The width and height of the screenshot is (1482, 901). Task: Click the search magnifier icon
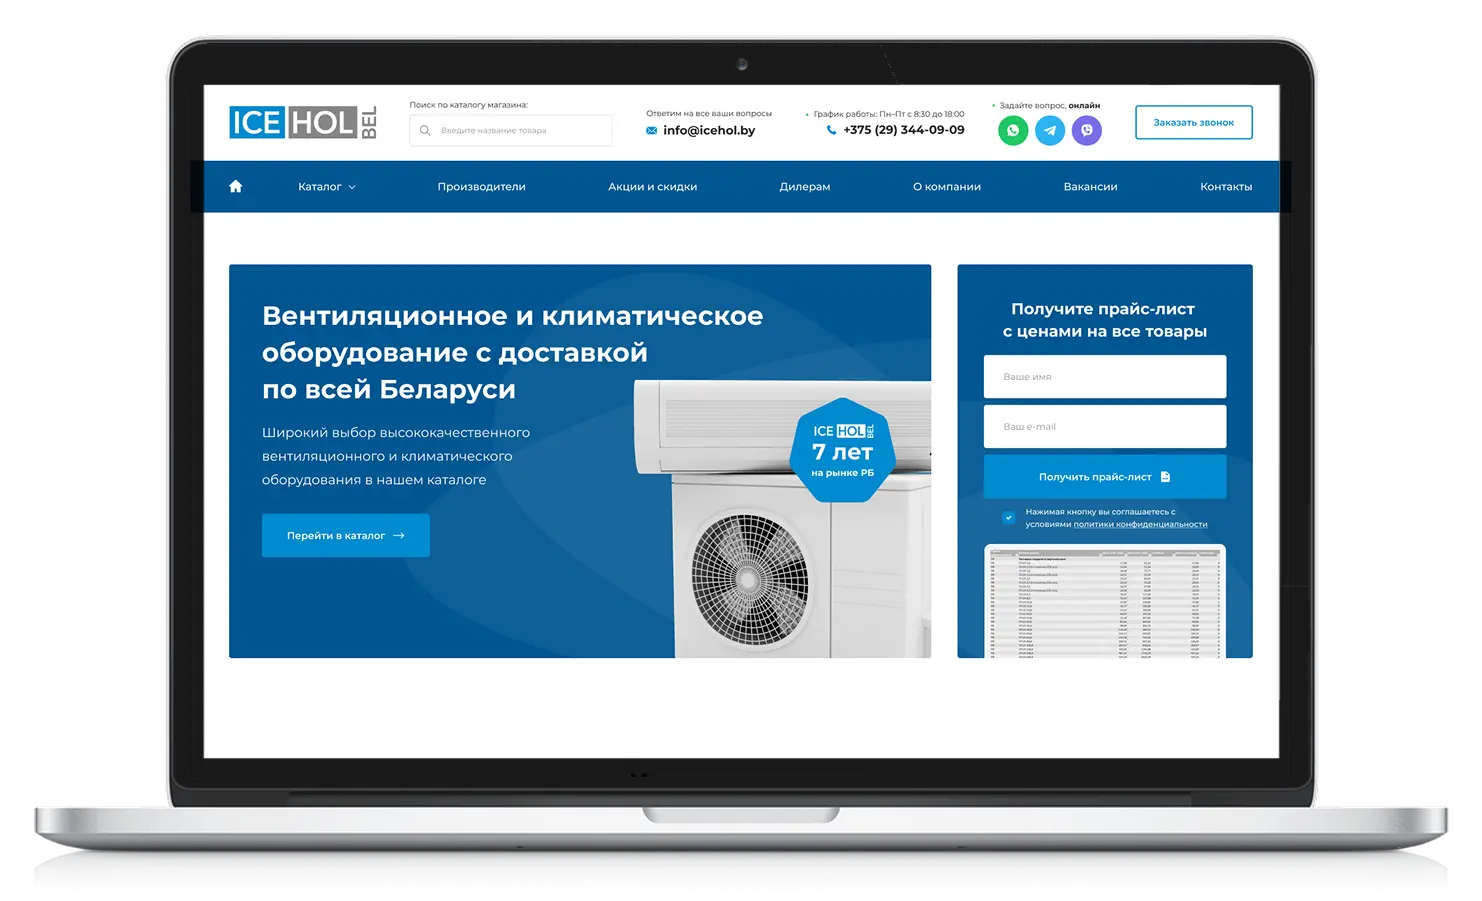pos(425,131)
